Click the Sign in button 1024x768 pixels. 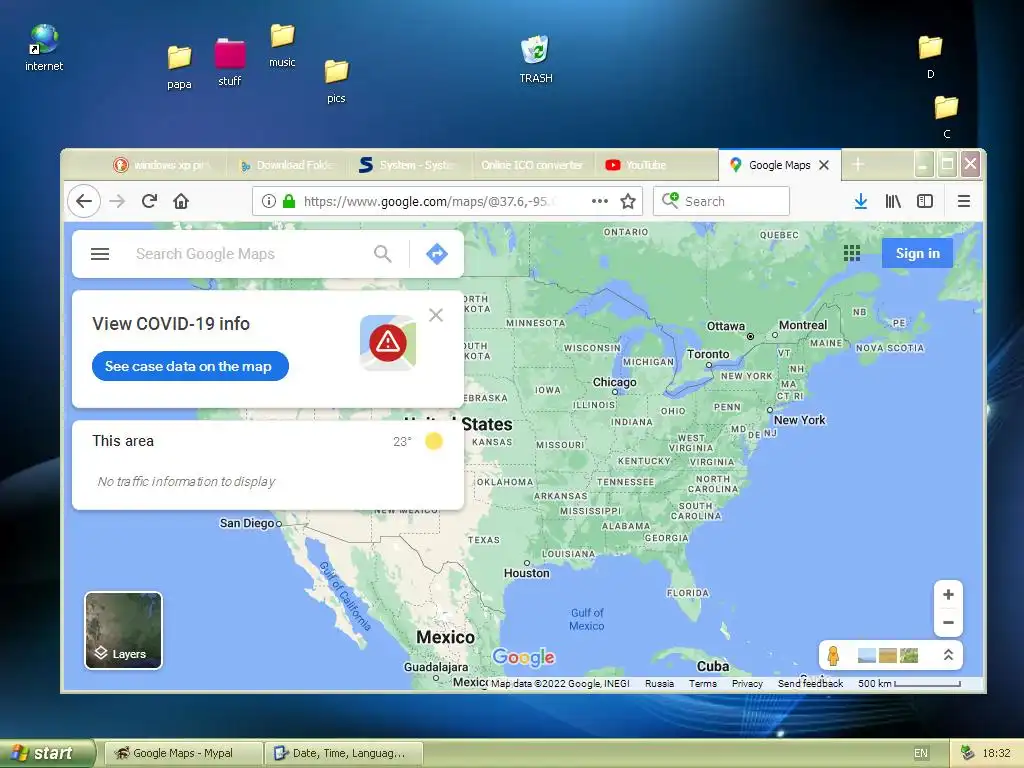point(917,253)
